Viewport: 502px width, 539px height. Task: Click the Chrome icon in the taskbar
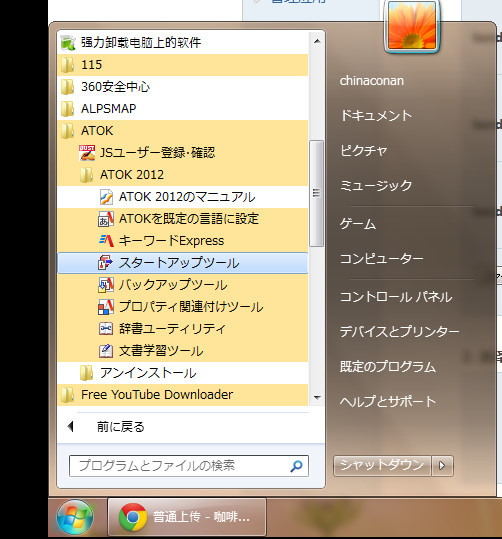(133, 517)
